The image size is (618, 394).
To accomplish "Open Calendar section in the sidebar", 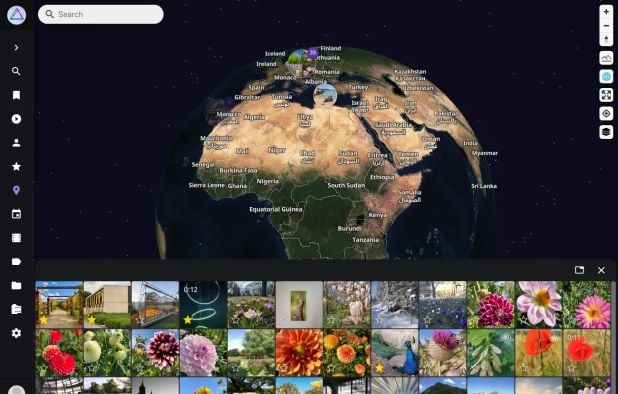I will [x=16, y=214].
